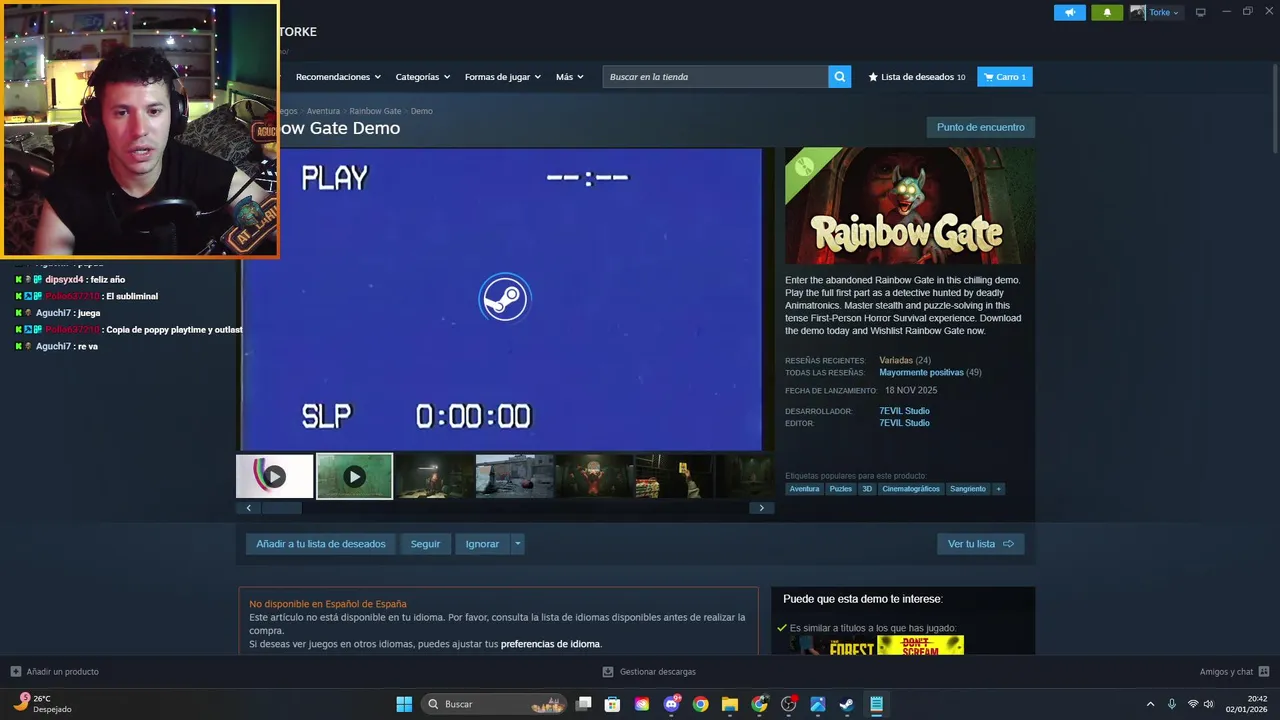Click the Steam loading icon in video
Image resolution: width=1280 pixels, height=720 pixels.
tap(503, 298)
